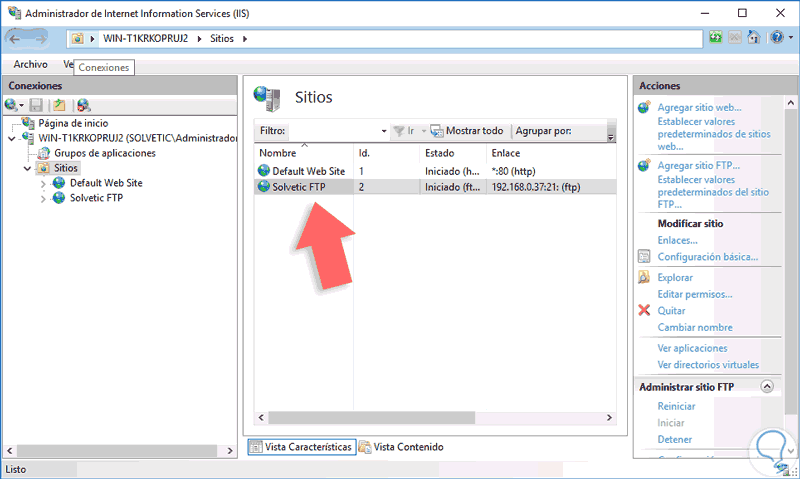Click the Acciones panel scroll up arrow
This screenshot has height=479, width=800.
pyautogui.click(x=791, y=103)
